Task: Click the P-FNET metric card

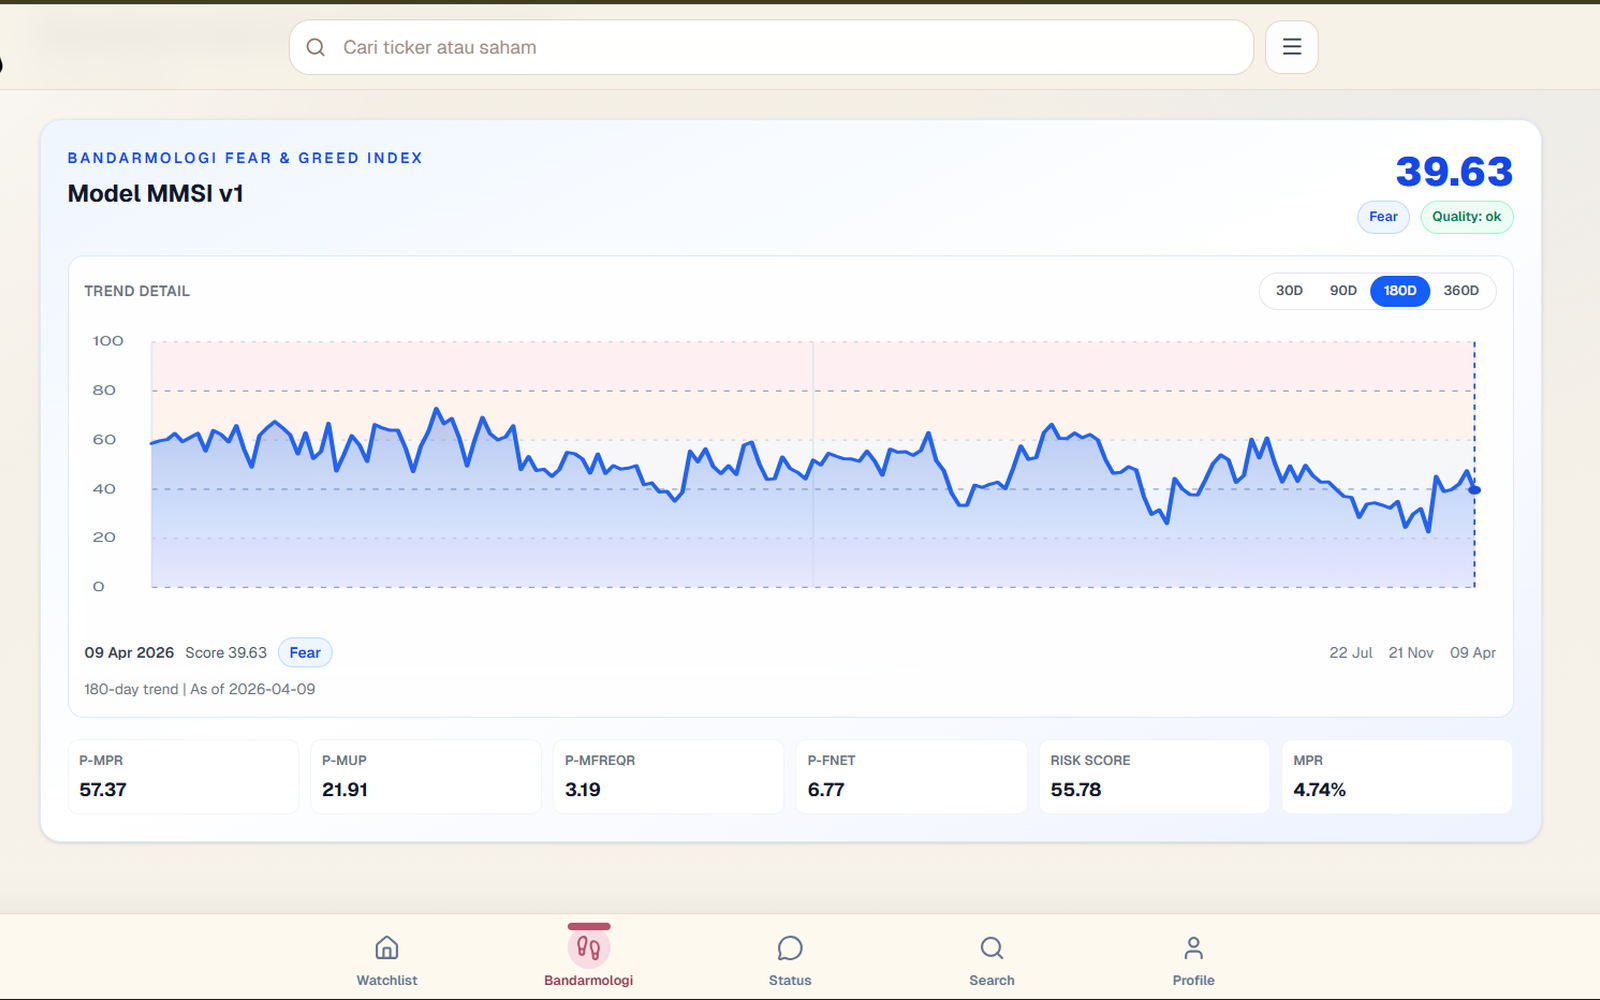Action: click(x=911, y=777)
